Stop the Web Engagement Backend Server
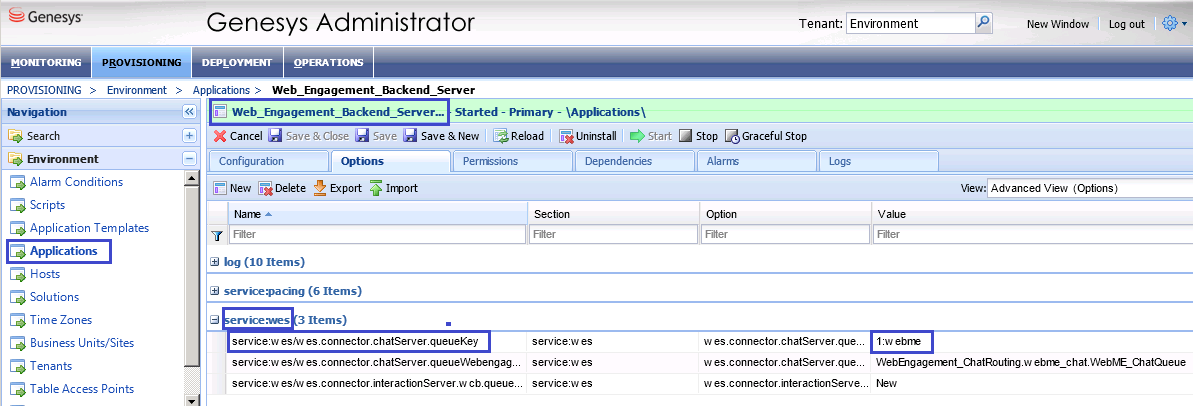This screenshot has width=1193, height=406. [698, 136]
